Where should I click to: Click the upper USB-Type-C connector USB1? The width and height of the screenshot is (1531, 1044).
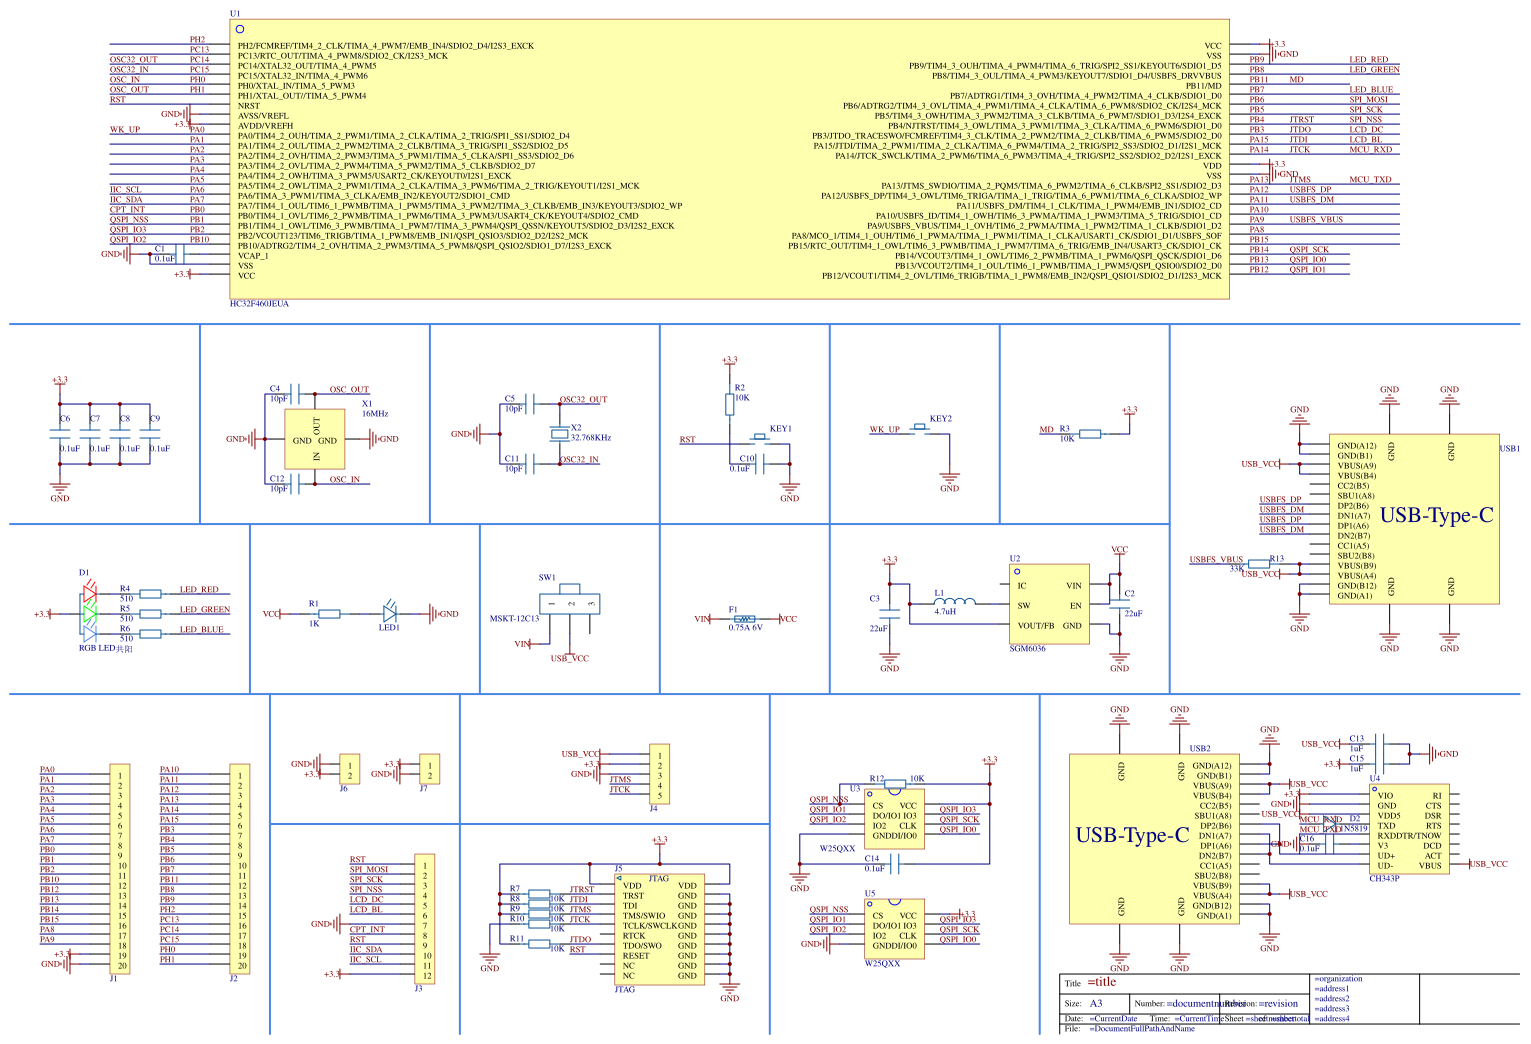[x=1414, y=519]
